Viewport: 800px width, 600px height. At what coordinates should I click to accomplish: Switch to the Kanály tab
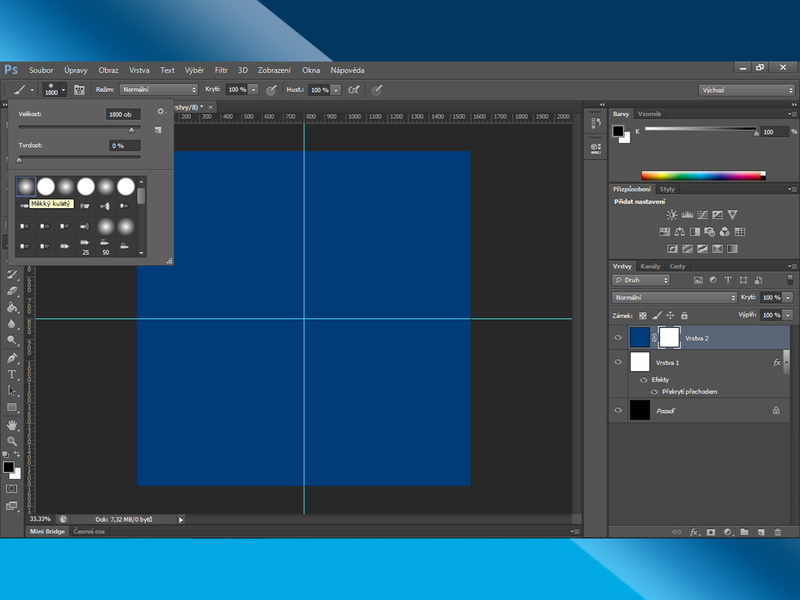pyautogui.click(x=650, y=266)
